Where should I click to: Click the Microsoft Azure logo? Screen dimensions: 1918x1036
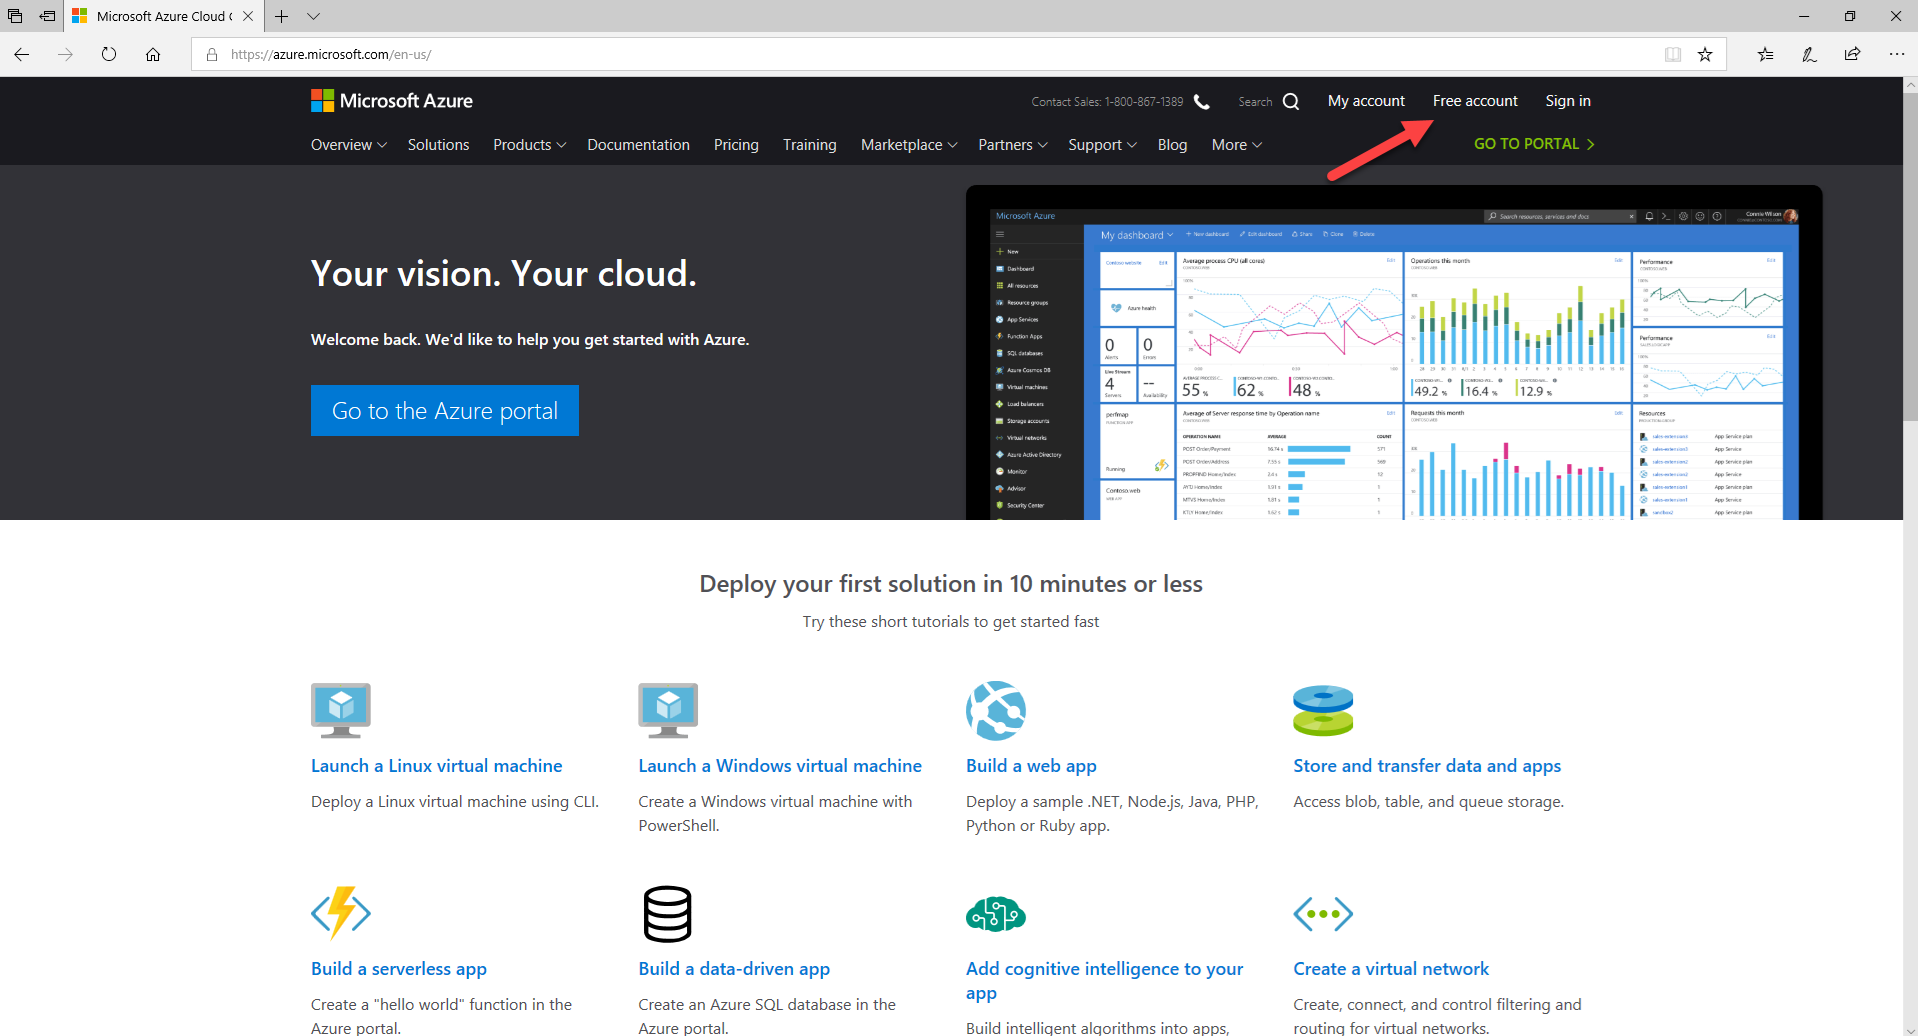[x=391, y=101]
